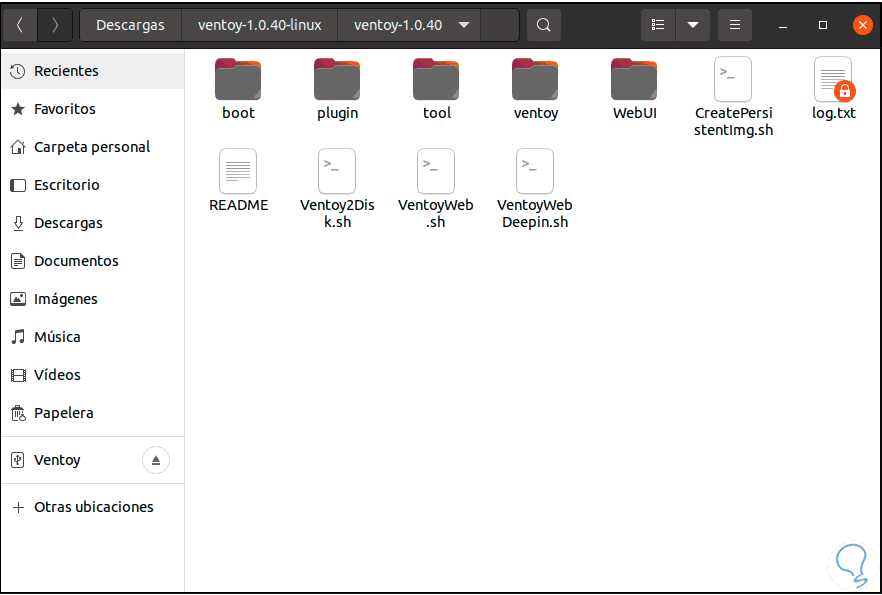Screen dimensions: 882x595
Task: Select Ventoy2Disk.sh script icon
Action: (337, 172)
